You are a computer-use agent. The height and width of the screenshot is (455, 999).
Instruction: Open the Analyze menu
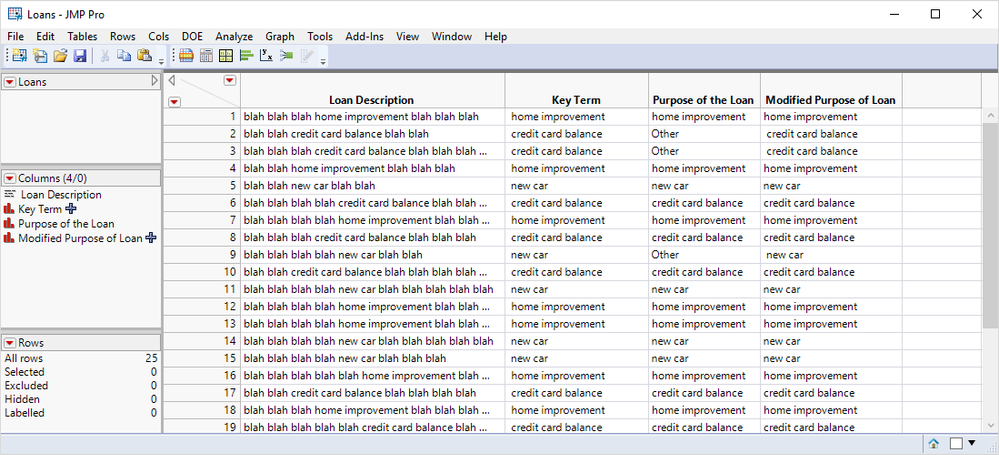coord(234,36)
